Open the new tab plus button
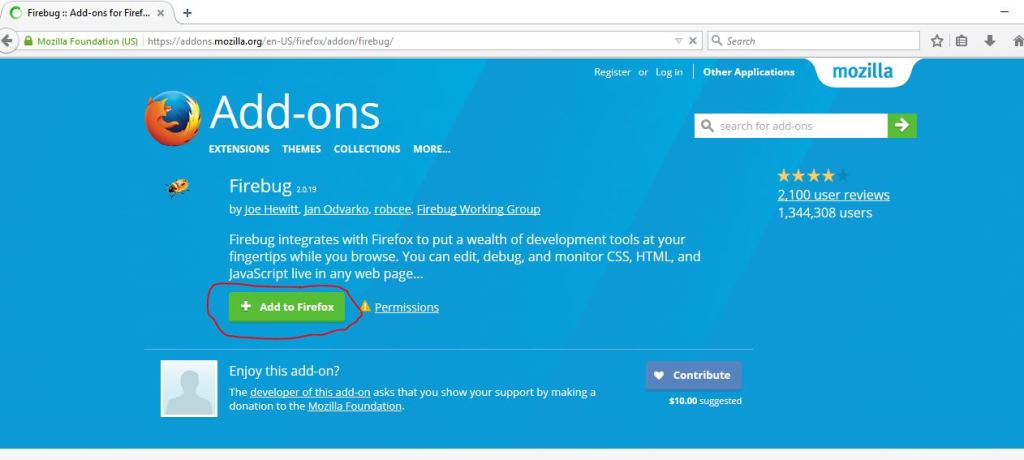This screenshot has width=1024, height=460. (x=187, y=12)
